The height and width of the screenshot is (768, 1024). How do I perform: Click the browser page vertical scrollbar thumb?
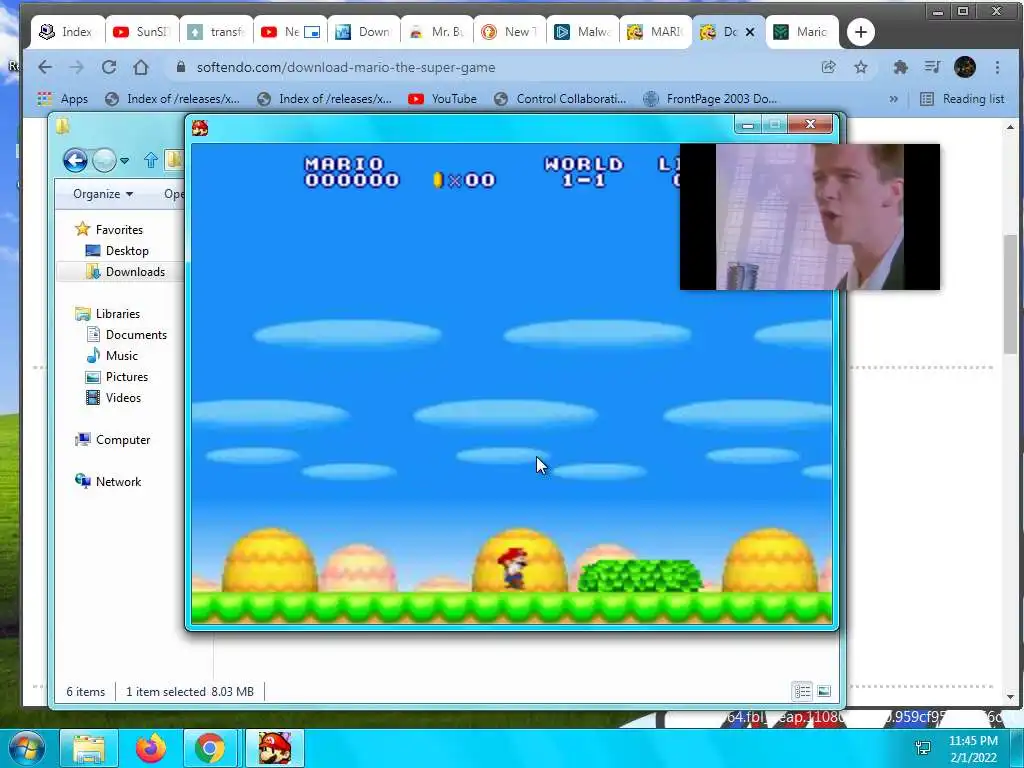pyautogui.click(x=1010, y=294)
